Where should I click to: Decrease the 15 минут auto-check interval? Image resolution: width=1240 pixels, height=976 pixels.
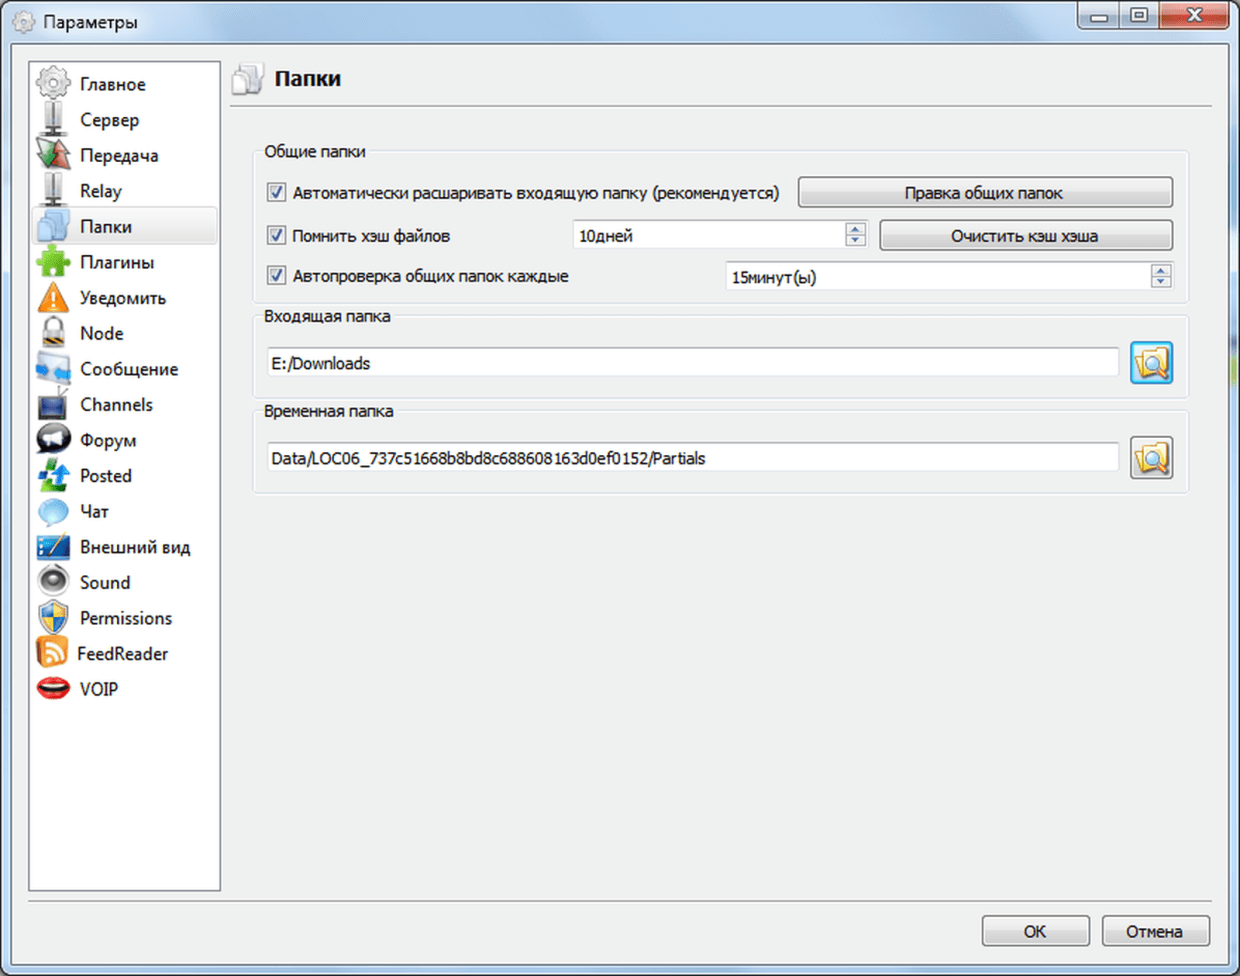coord(1160,283)
